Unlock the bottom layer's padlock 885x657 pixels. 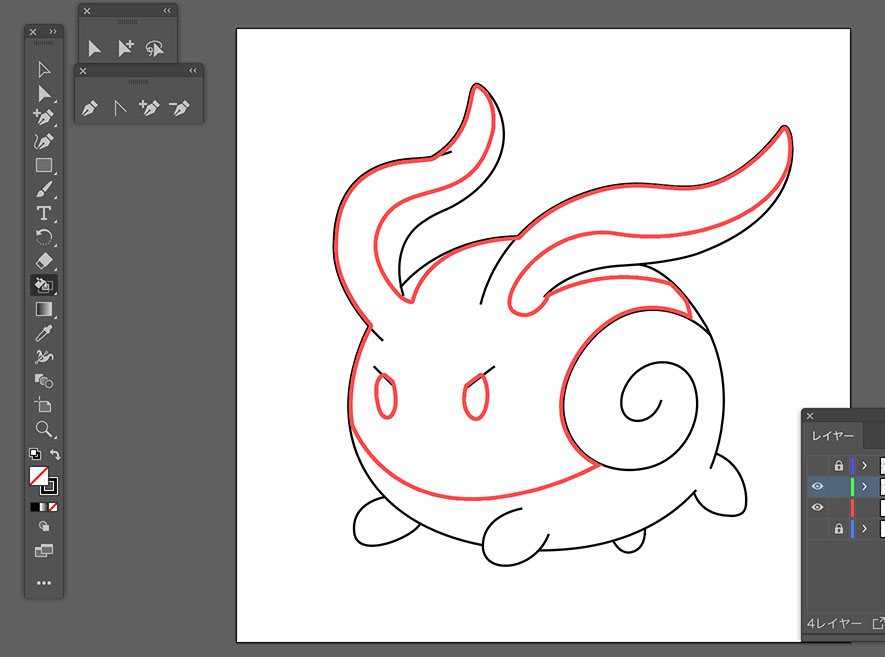point(839,529)
